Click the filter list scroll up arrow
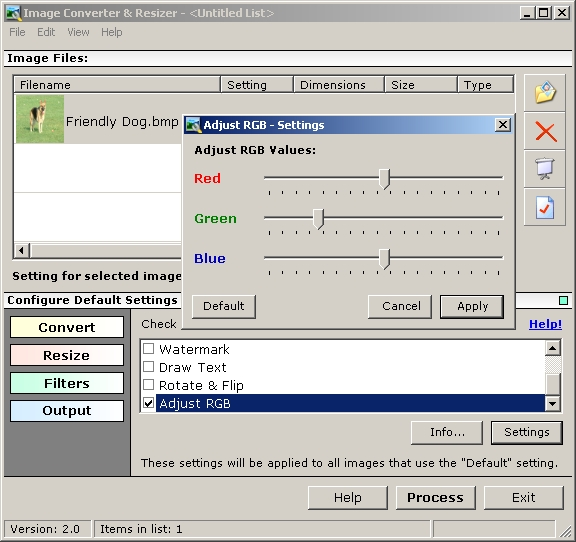Screen dimensions: 576x542 552,348
